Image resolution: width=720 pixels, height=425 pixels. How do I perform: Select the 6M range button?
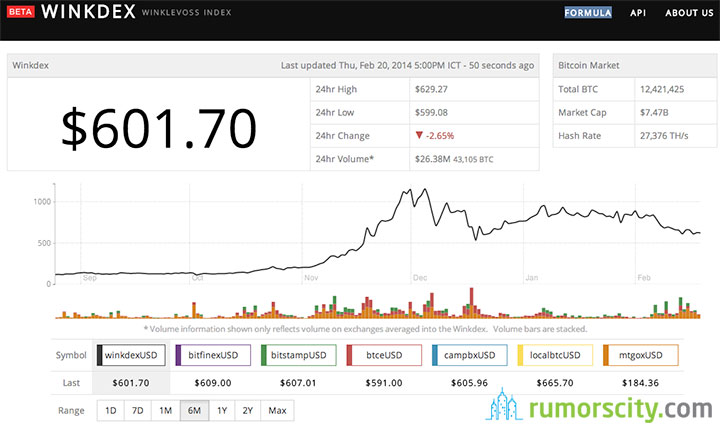click(x=194, y=410)
